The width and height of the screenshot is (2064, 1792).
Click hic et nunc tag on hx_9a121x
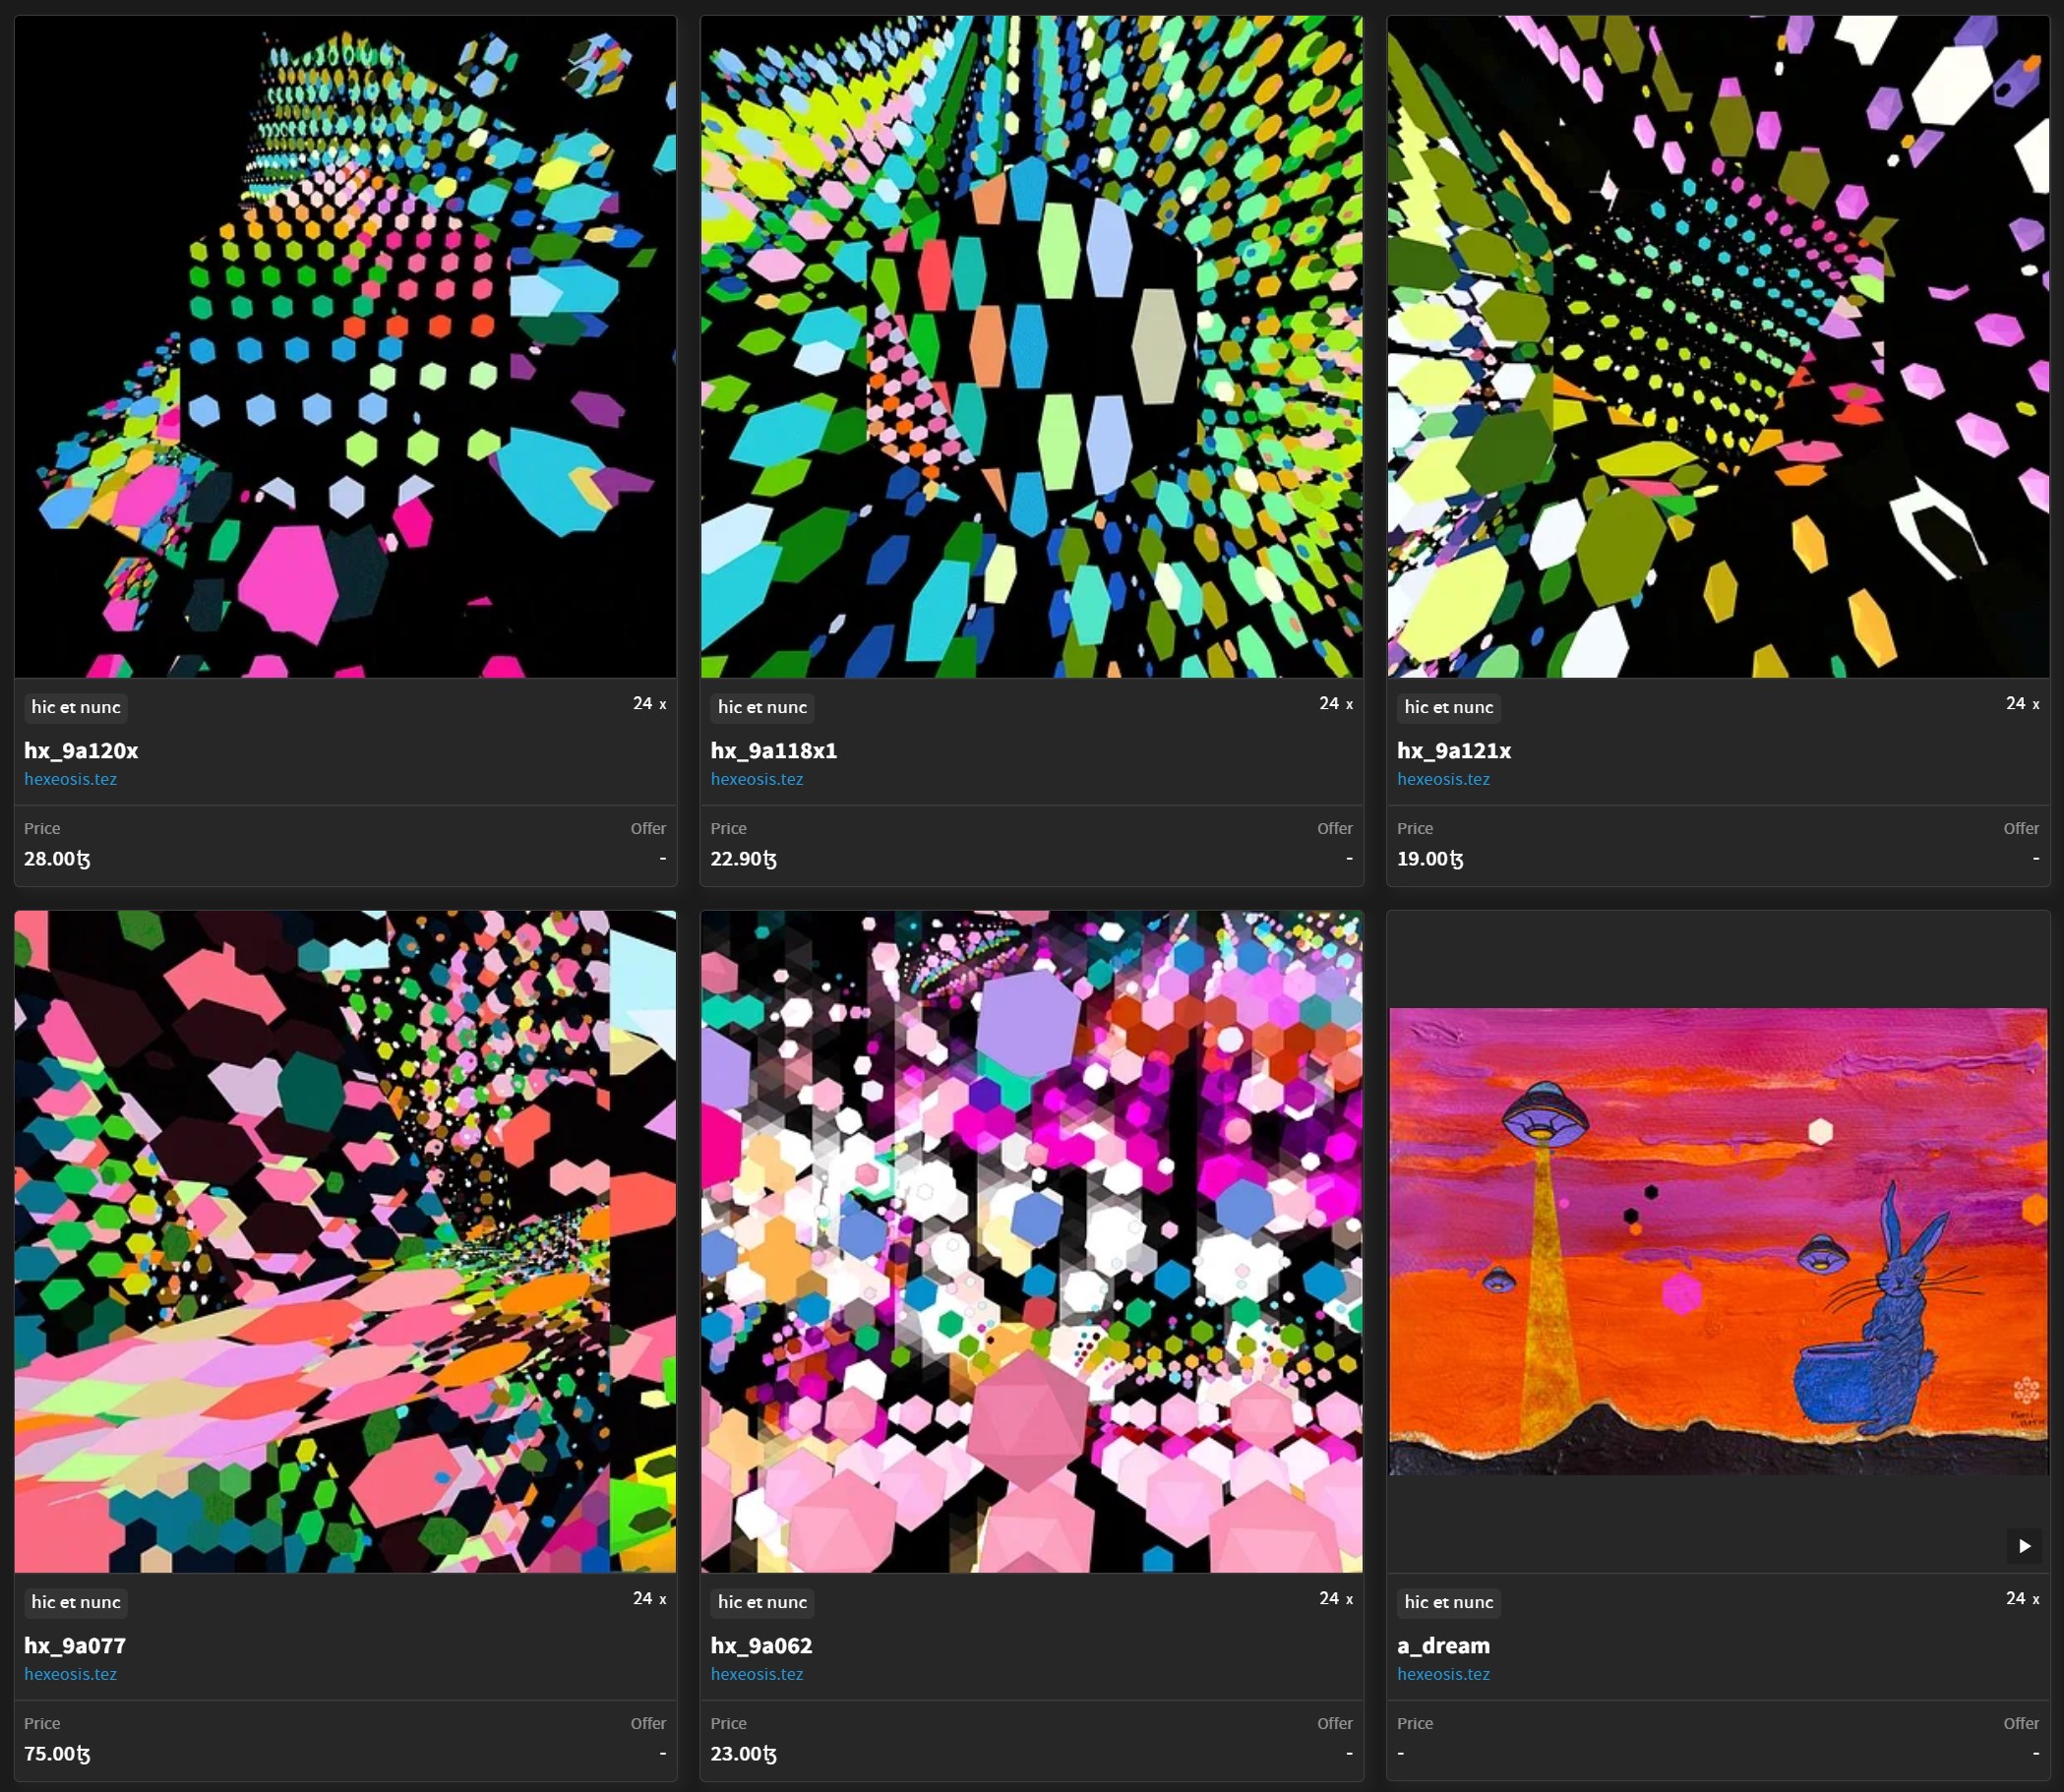[x=1448, y=707]
